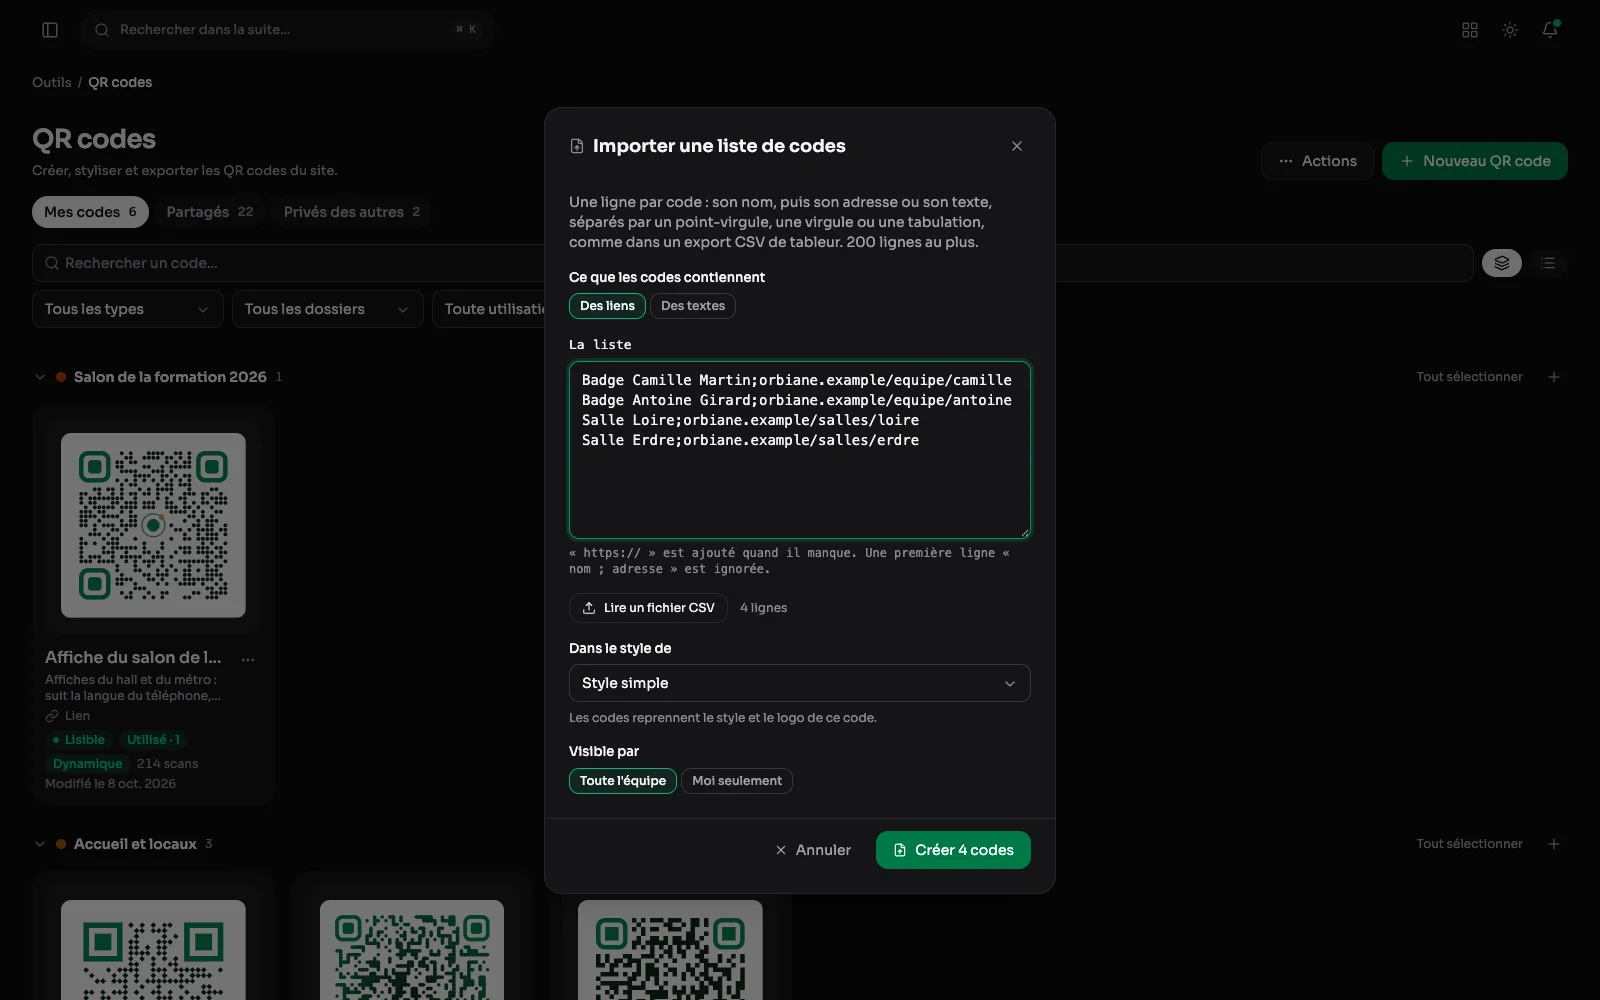
Task: Toggle the sidebar panel icon
Action: point(50,30)
